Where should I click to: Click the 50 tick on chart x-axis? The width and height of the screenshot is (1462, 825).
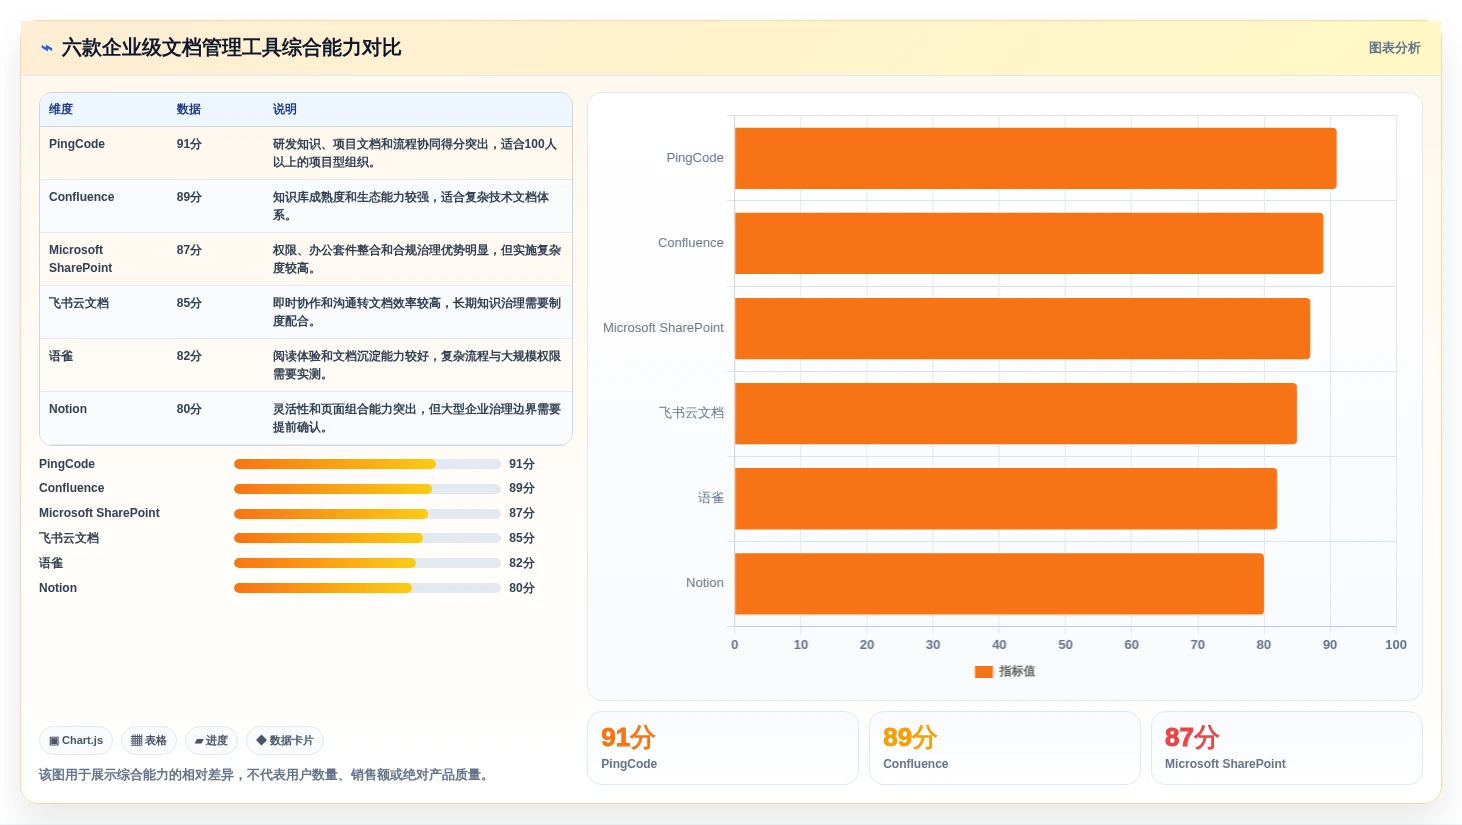click(1065, 645)
